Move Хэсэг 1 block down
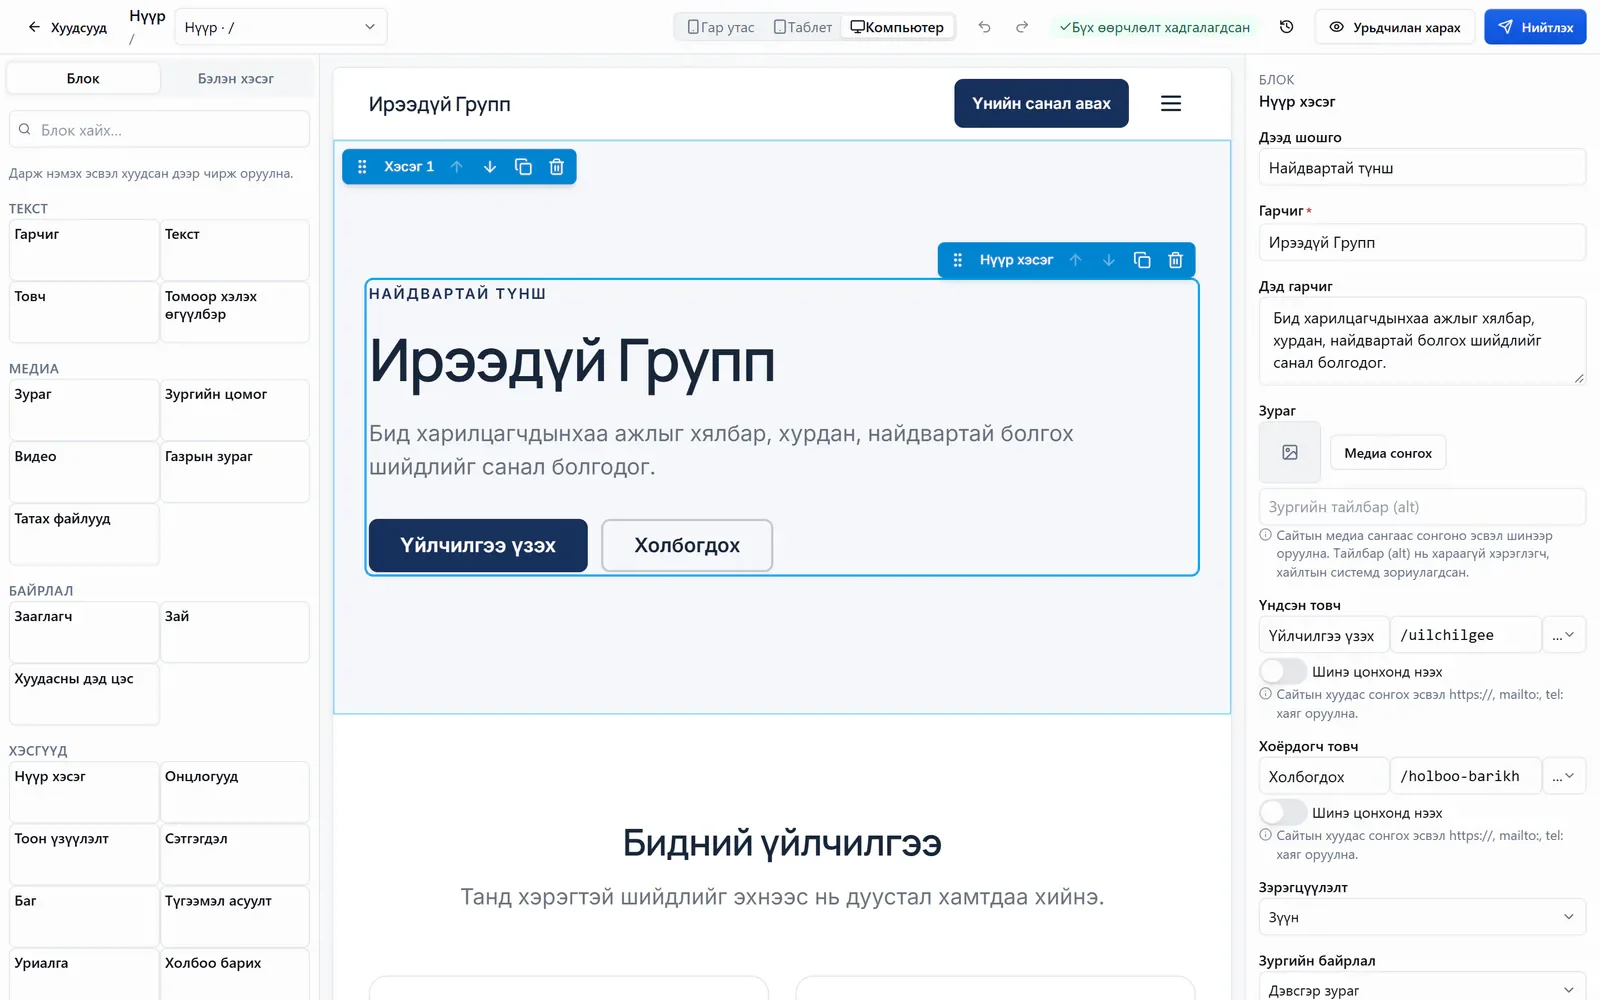 (490, 167)
